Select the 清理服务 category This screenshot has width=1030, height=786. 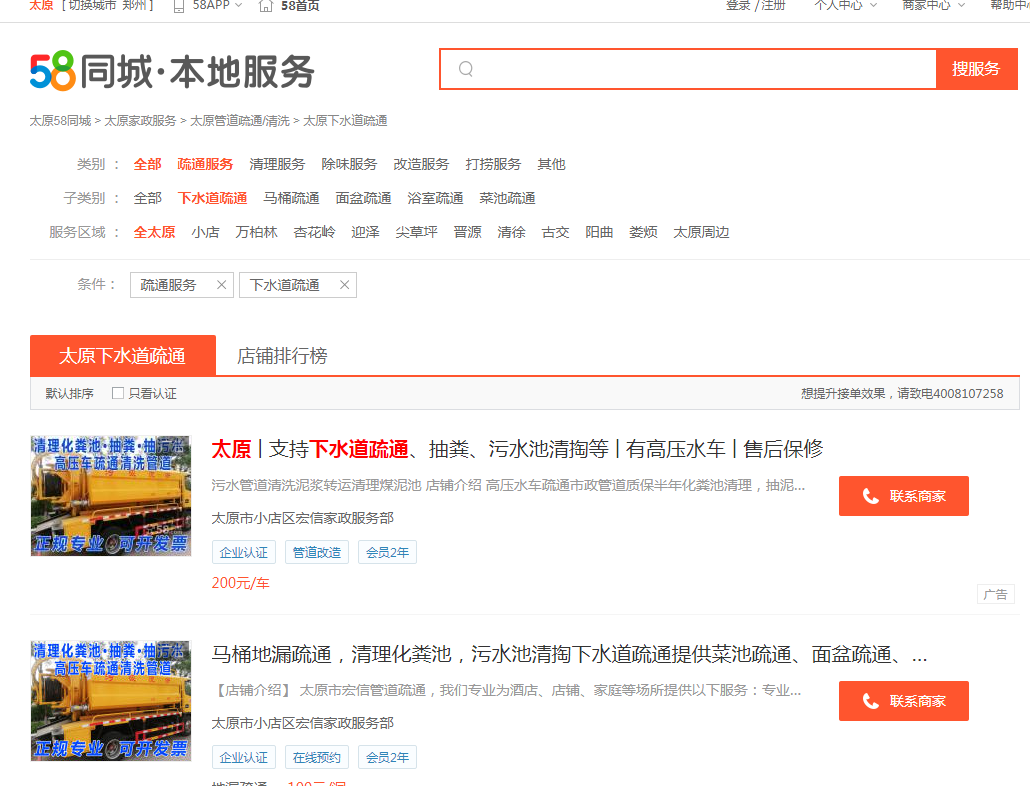(x=277, y=164)
